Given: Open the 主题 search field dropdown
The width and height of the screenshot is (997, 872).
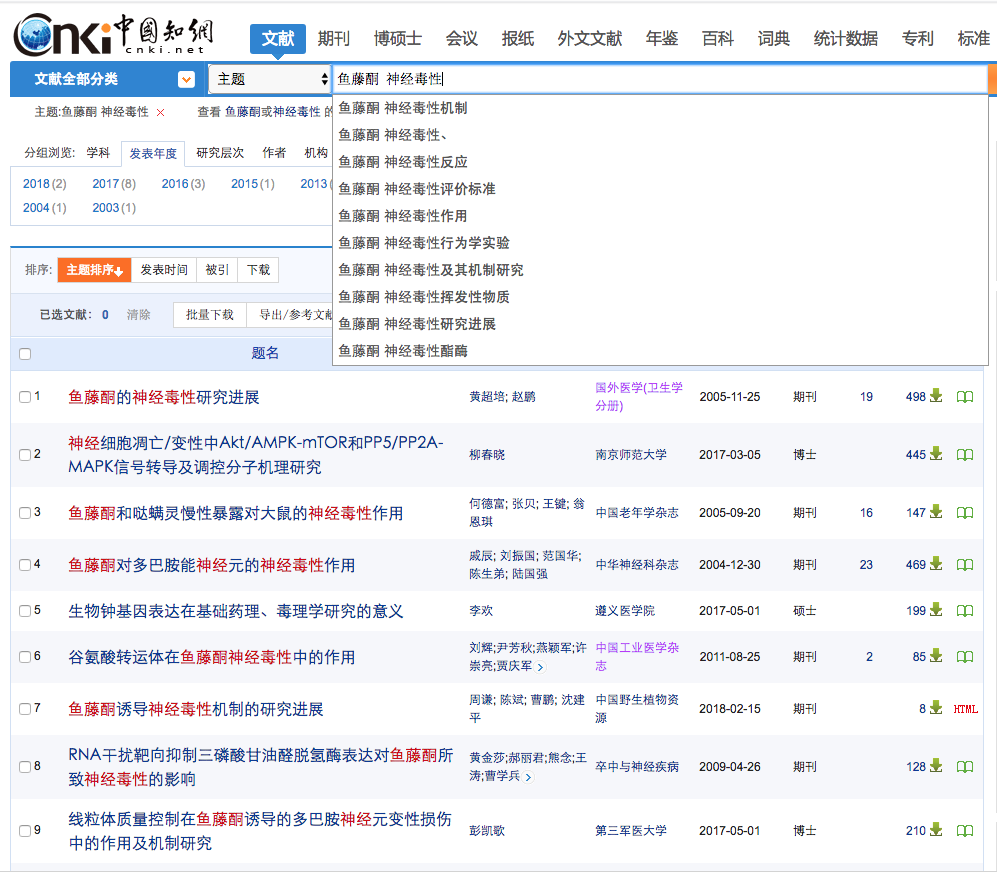Looking at the screenshot, I should (x=270, y=79).
